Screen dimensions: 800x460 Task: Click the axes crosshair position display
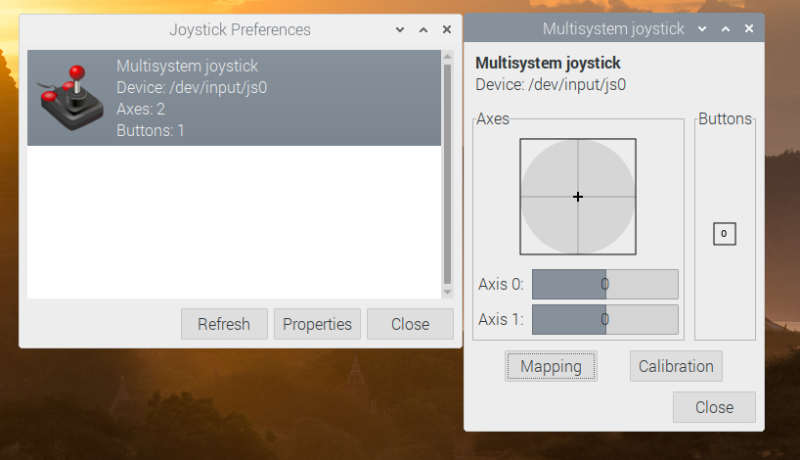(x=578, y=197)
